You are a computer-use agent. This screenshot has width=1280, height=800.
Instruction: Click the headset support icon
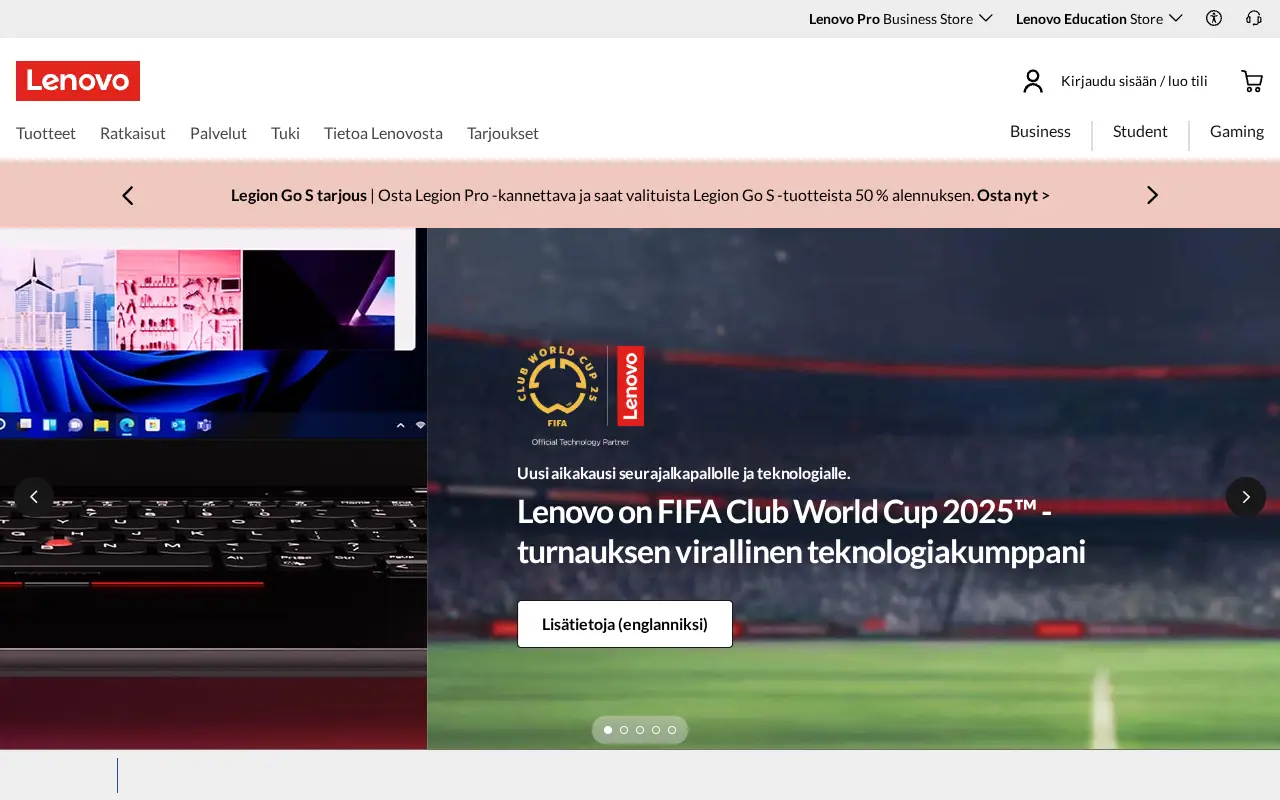(1254, 18)
